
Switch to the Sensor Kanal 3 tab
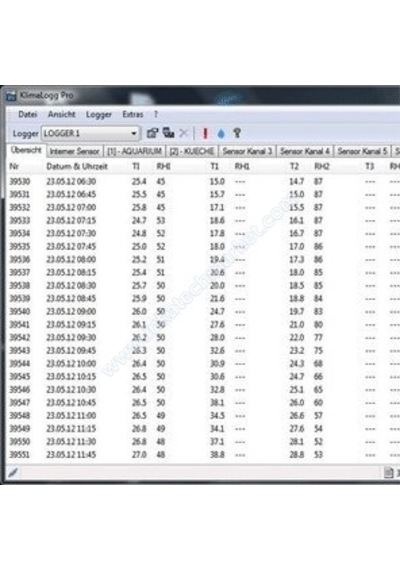[x=247, y=152]
